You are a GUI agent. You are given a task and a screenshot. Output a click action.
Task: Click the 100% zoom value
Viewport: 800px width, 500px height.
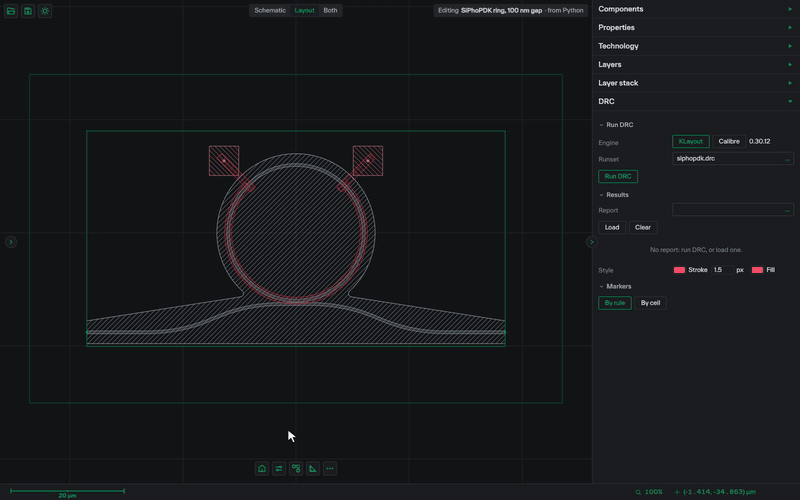pyautogui.click(x=654, y=492)
